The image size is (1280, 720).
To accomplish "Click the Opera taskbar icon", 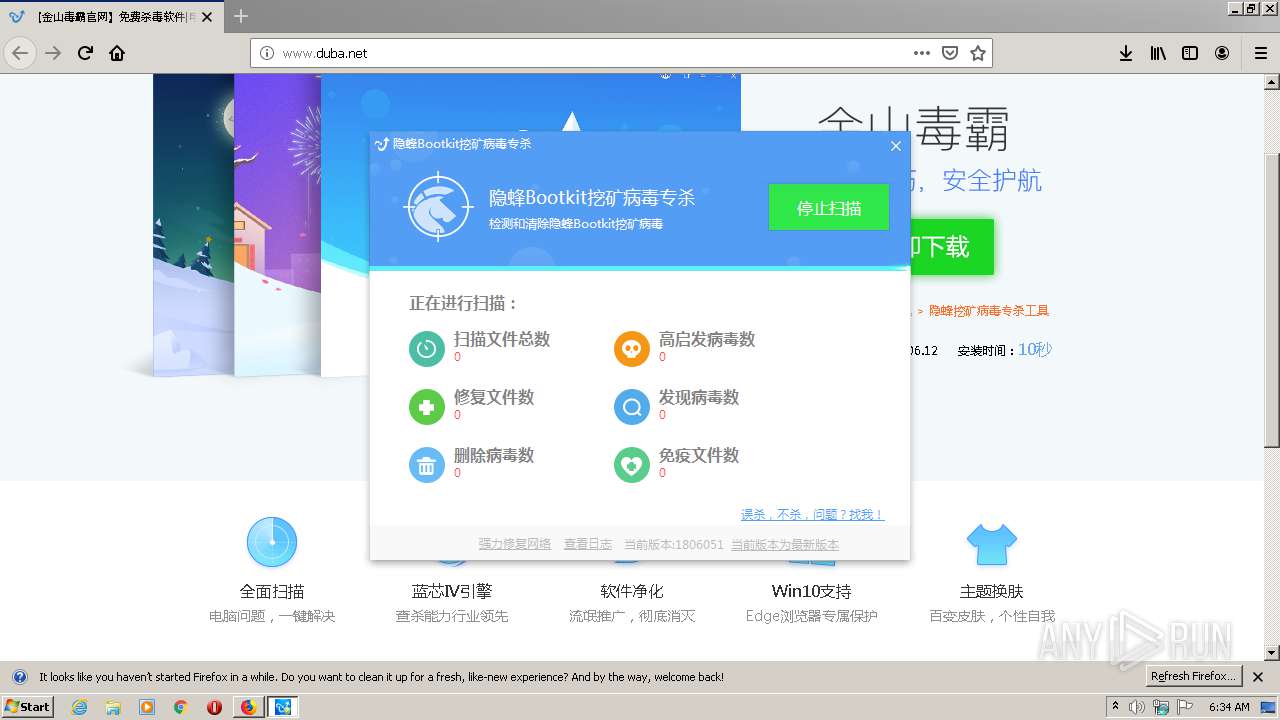I will (x=214, y=707).
